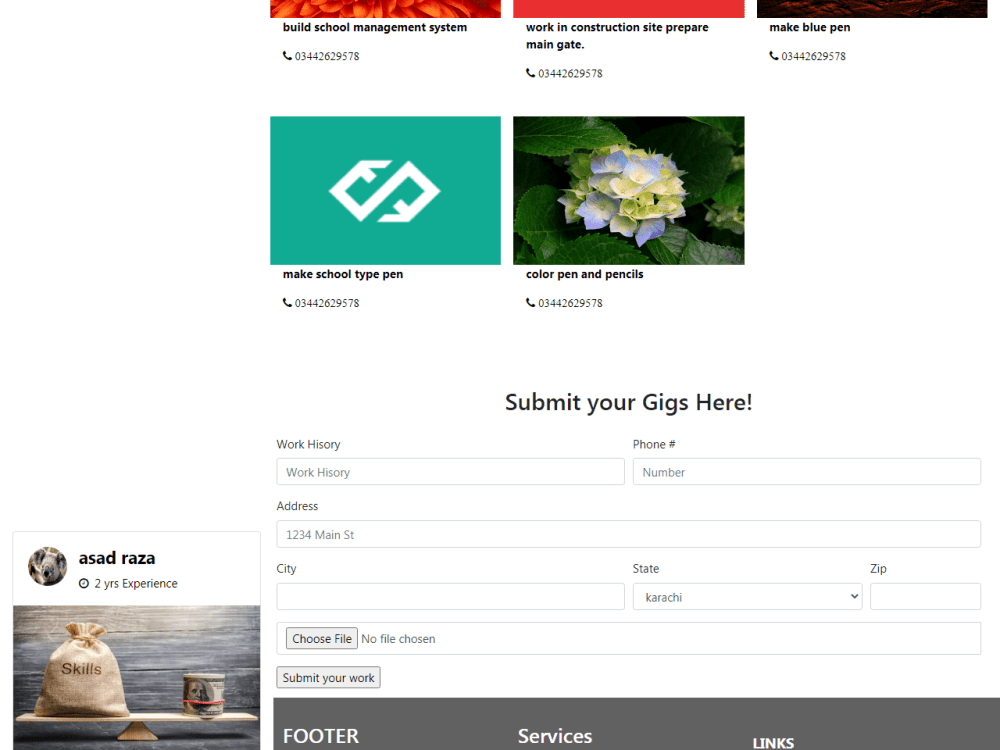
Task: Click 'make blue pen' gig title
Action: (809, 27)
